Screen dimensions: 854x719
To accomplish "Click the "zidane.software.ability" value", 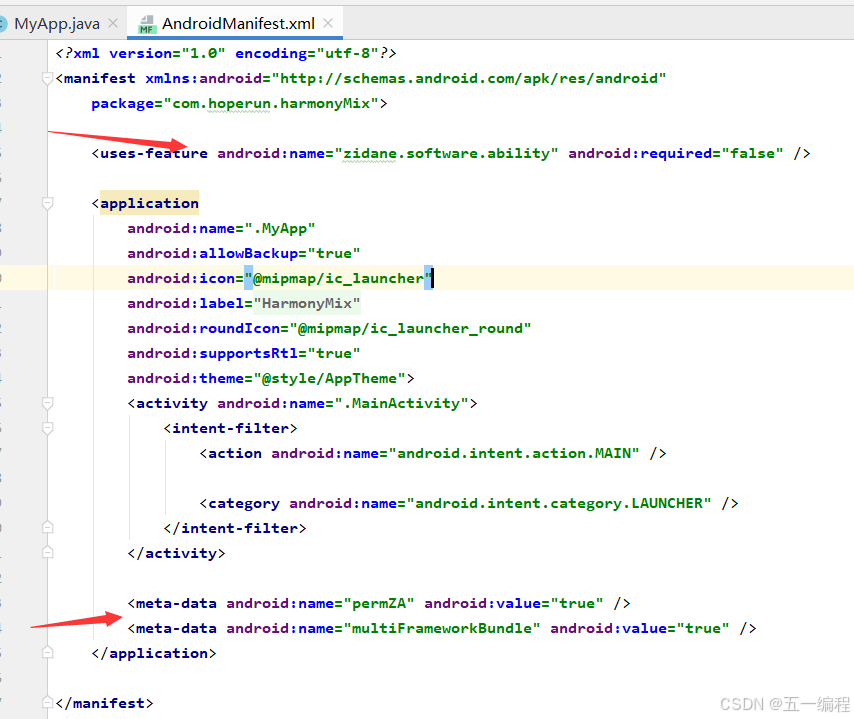I will (447, 154).
